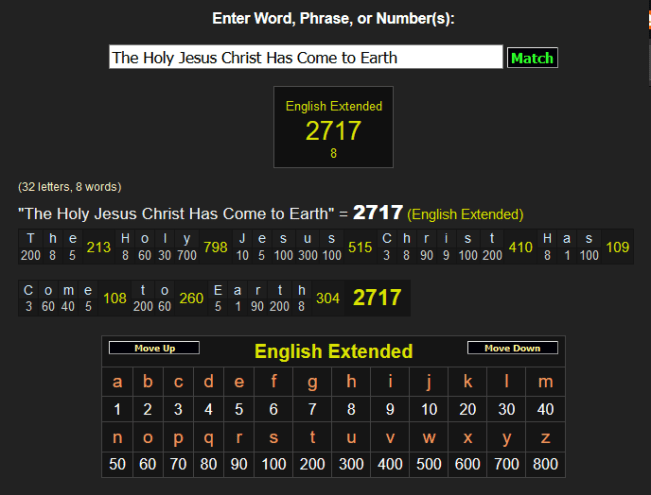Click the word sum 260 for 'to'
Image resolution: width=651 pixels, height=495 pixels.
point(190,298)
